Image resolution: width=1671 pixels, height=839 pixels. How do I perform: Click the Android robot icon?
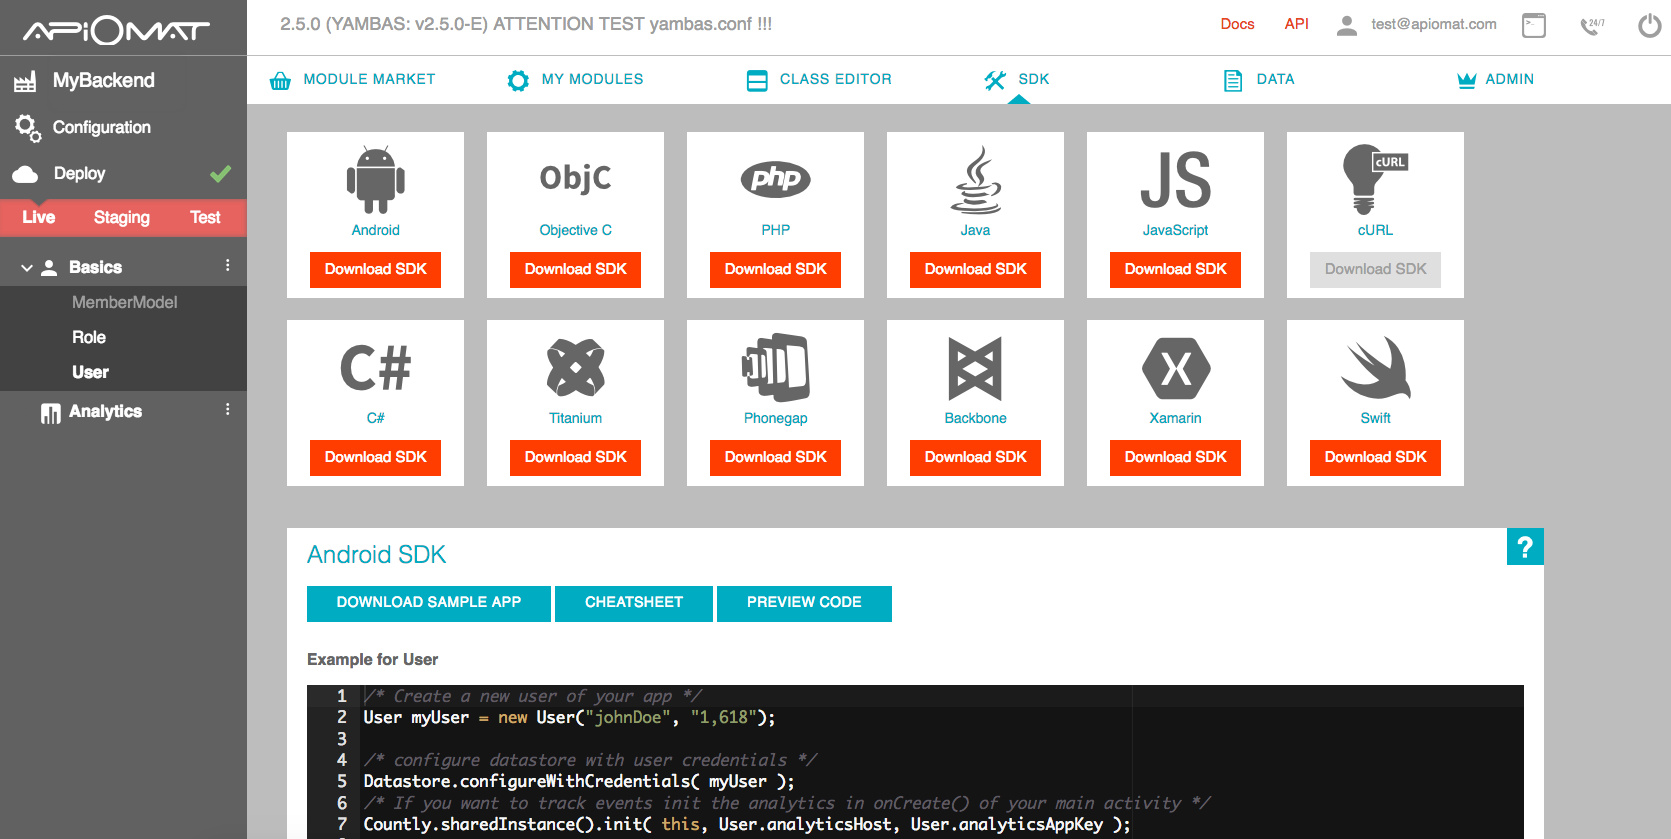tap(376, 180)
